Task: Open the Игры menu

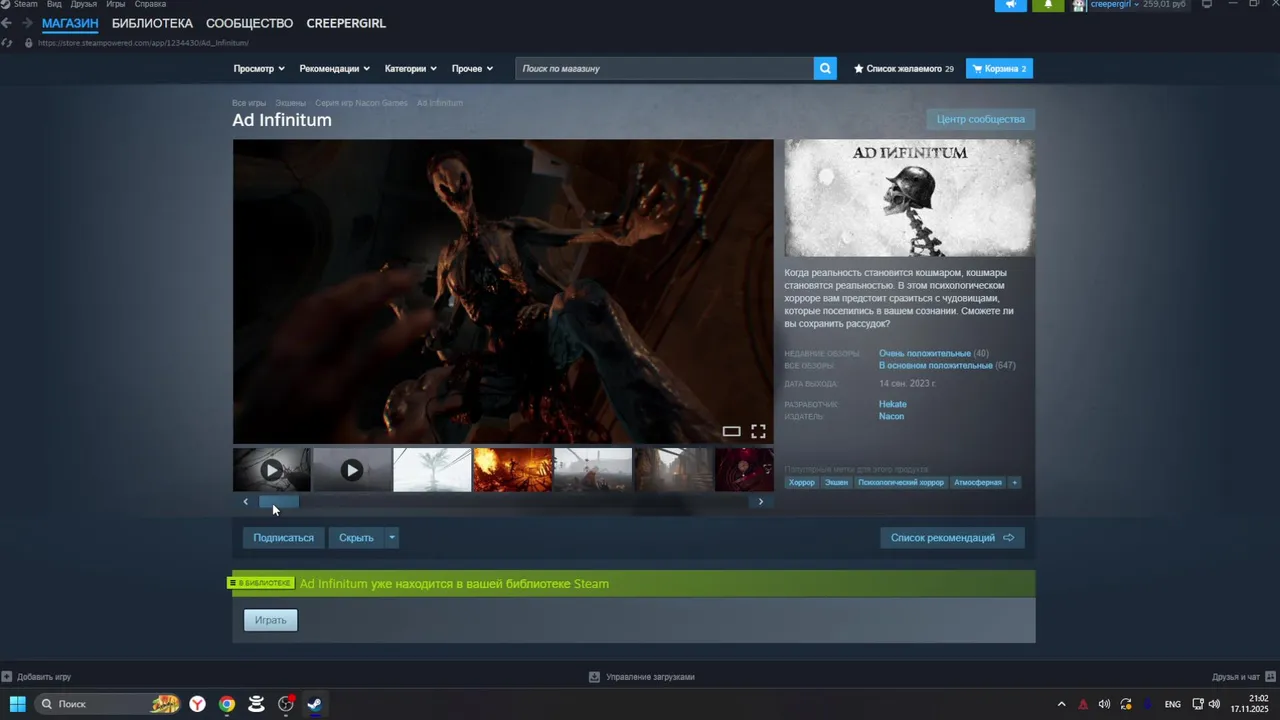Action: click(115, 4)
